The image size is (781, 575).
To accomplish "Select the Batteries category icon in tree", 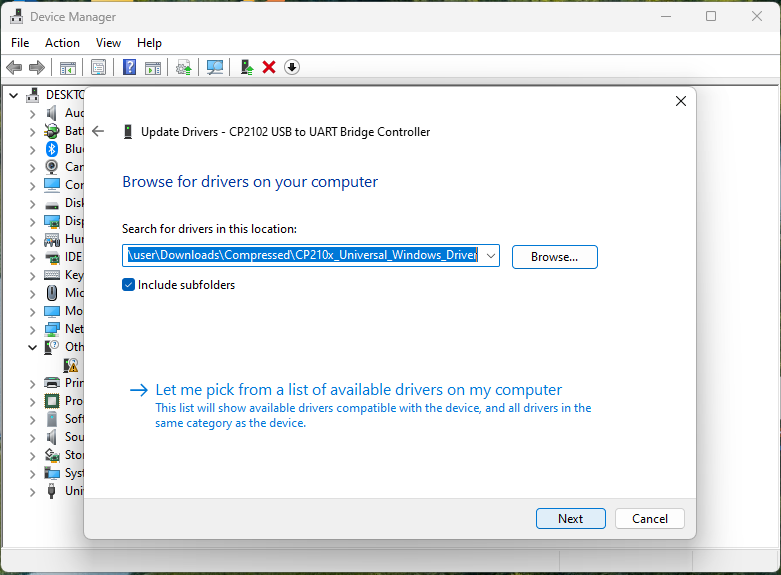I will coord(52,131).
